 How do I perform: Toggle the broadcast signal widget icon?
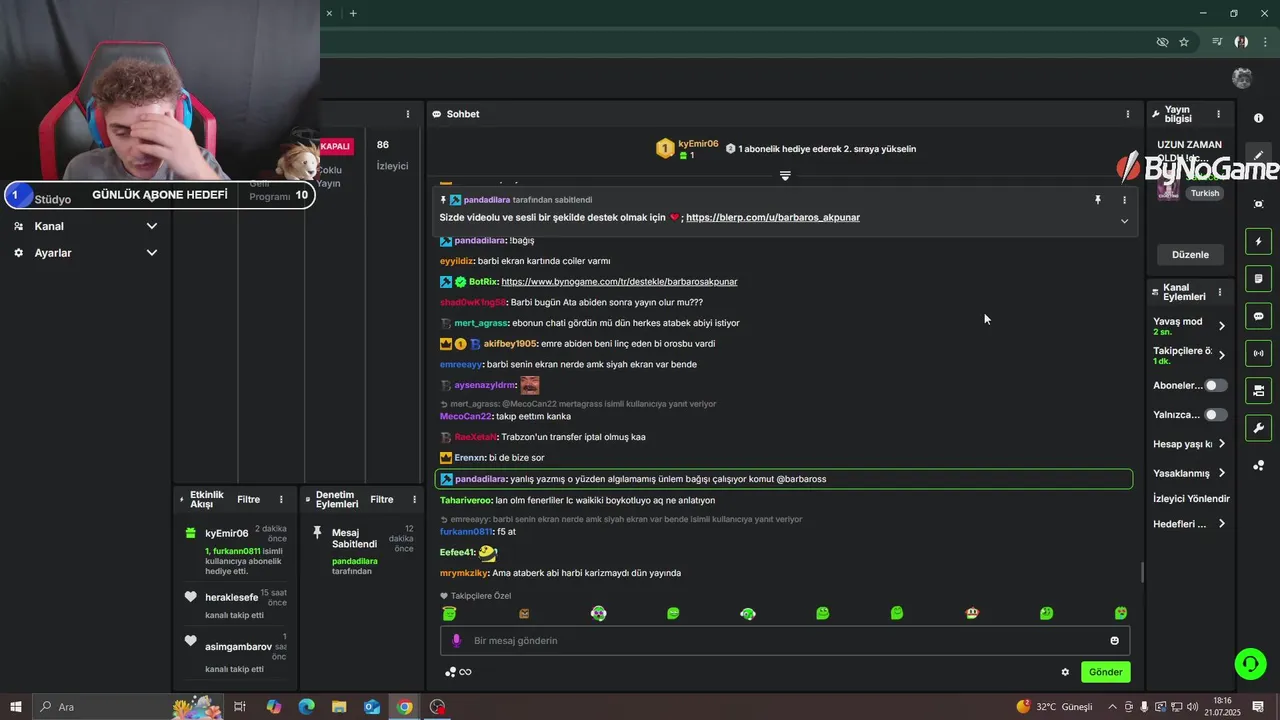click(1258, 353)
